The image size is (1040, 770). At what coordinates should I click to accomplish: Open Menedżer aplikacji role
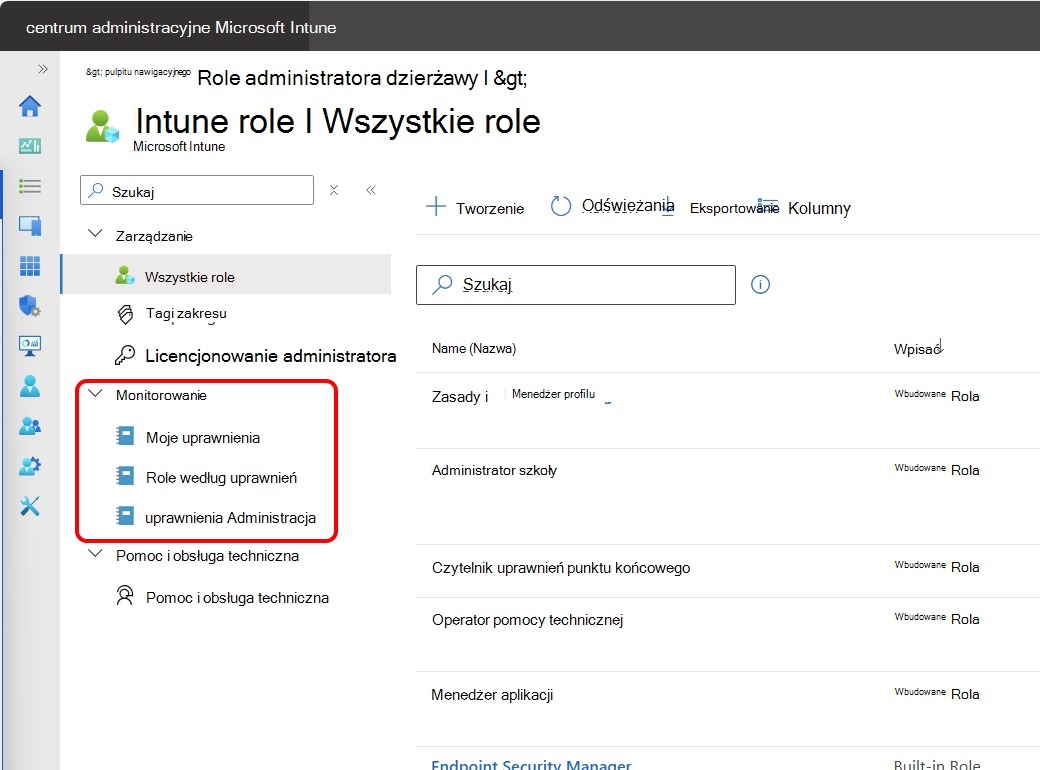pyautogui.click(x=492, y=694)
